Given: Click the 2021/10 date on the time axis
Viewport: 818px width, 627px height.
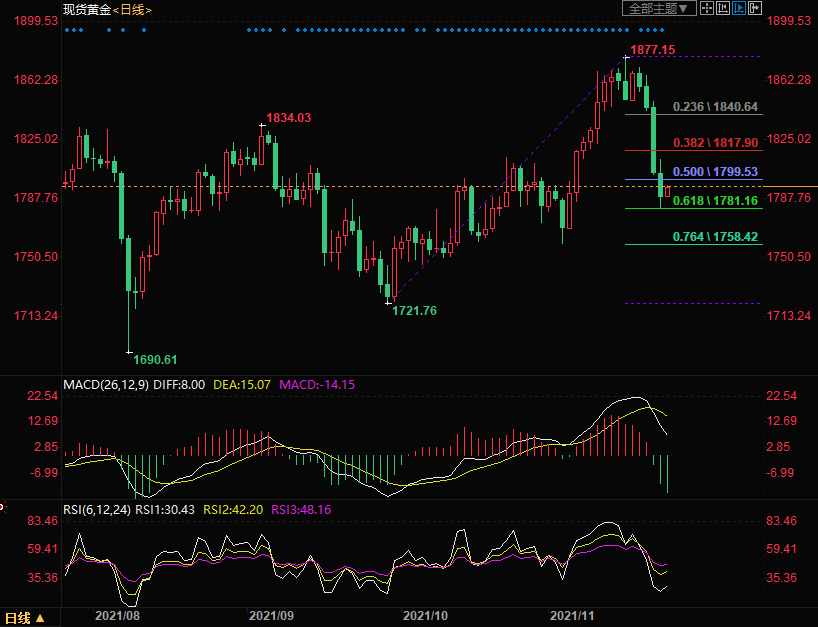Looking at the screenshot, I should [x=425, y=618].
